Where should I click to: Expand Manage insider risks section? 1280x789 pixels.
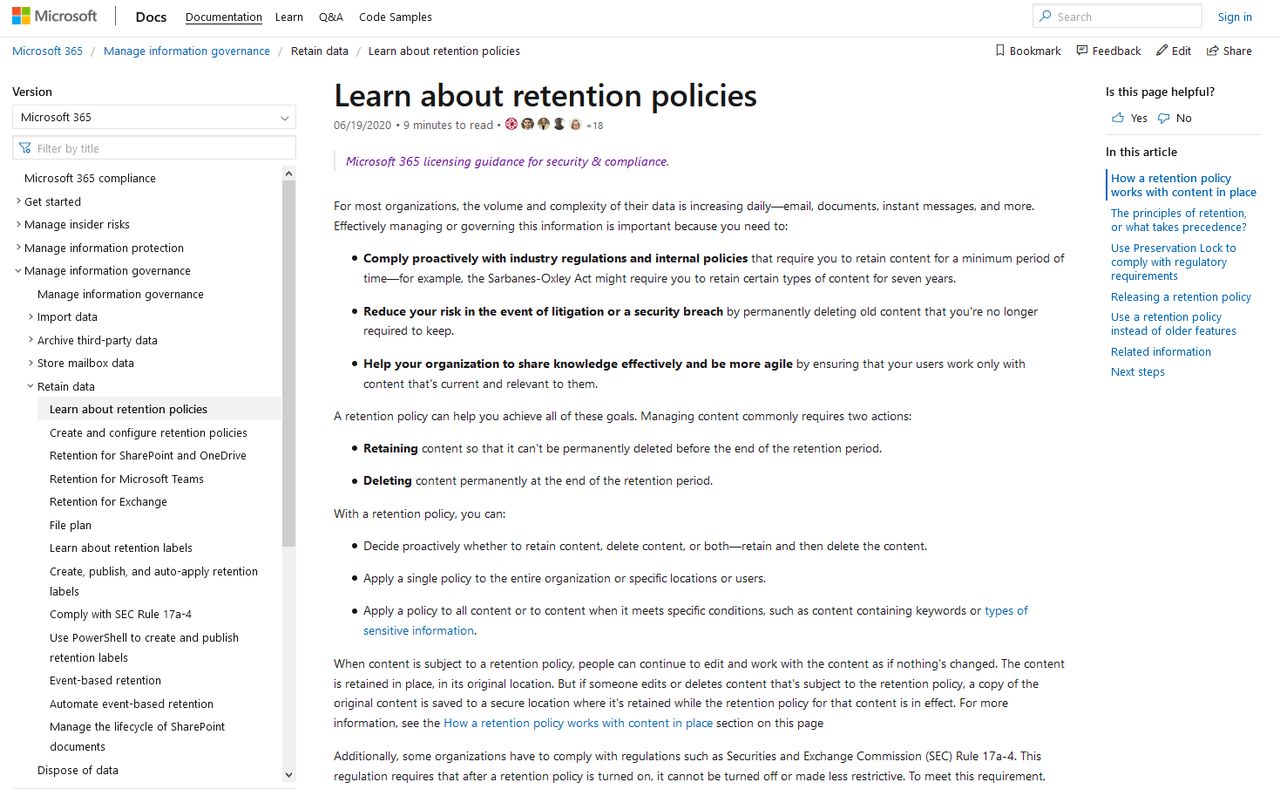click(x=18, y=224)
